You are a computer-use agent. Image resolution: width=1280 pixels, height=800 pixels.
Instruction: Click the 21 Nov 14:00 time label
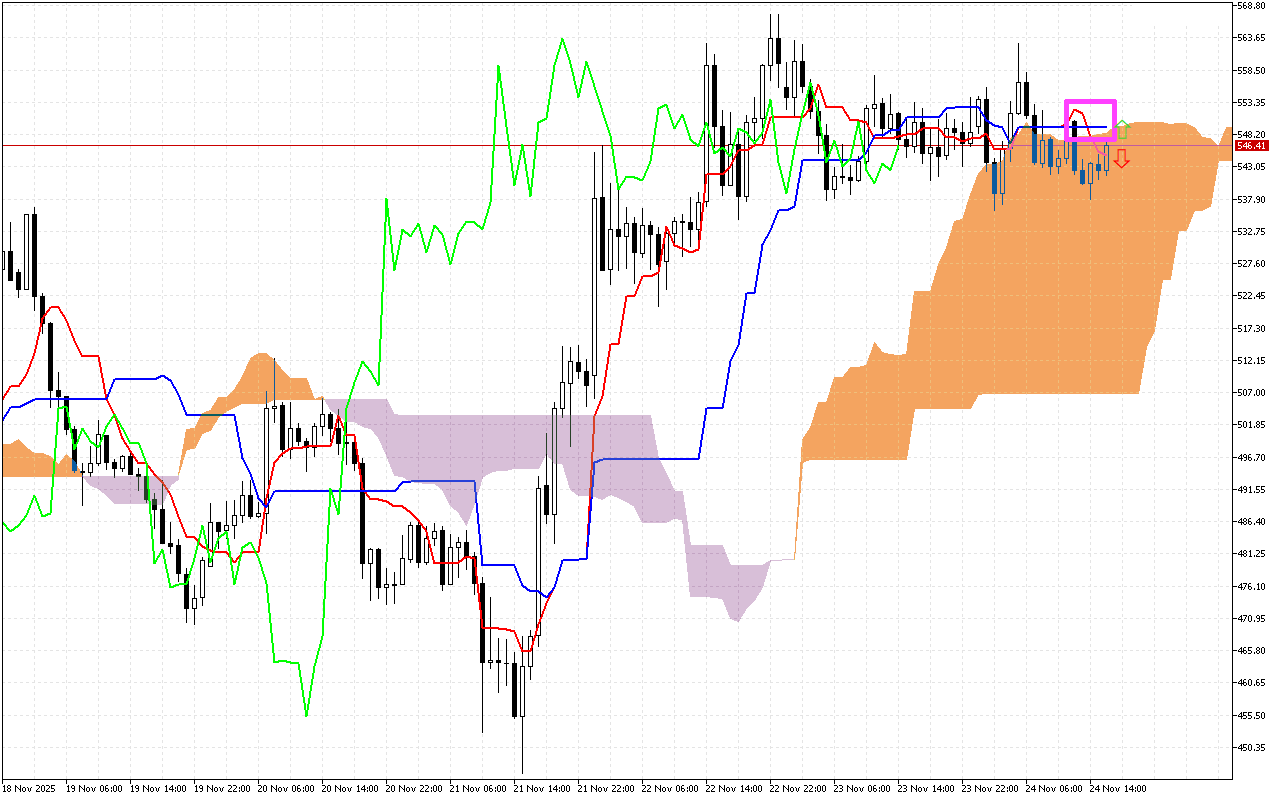[x=543, y=789]
